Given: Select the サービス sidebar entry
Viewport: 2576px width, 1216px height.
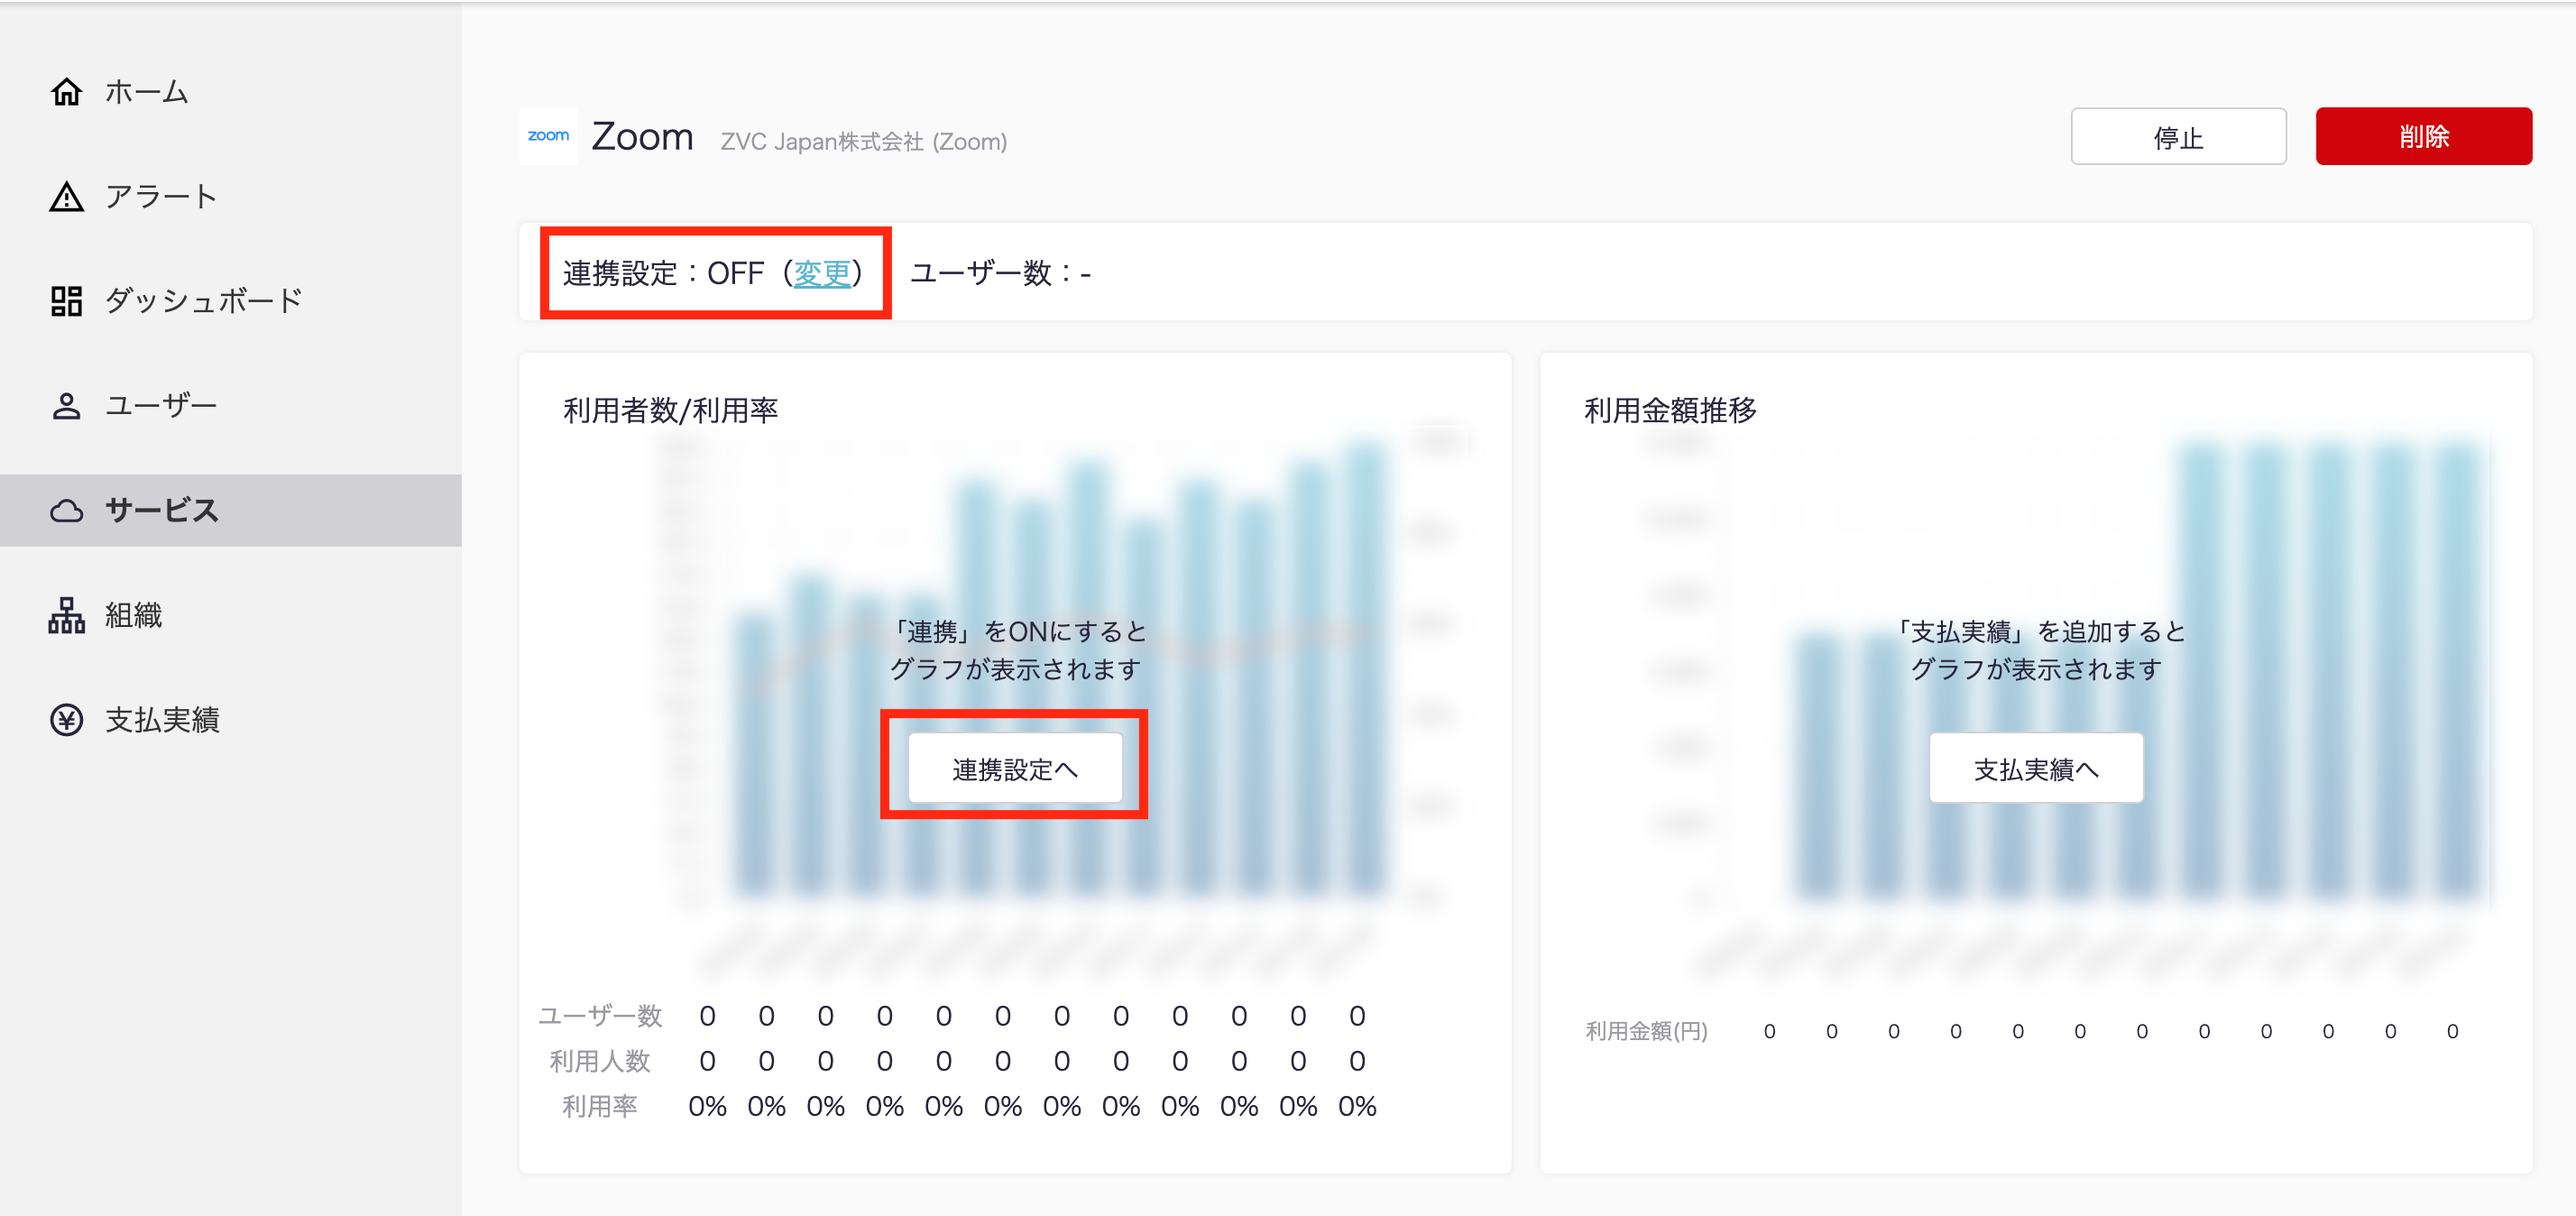Looking at the screenshot, I should [161, 511].
